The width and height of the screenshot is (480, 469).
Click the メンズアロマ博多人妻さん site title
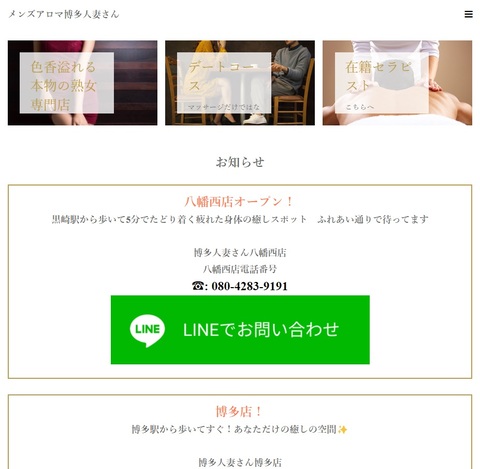64,14
